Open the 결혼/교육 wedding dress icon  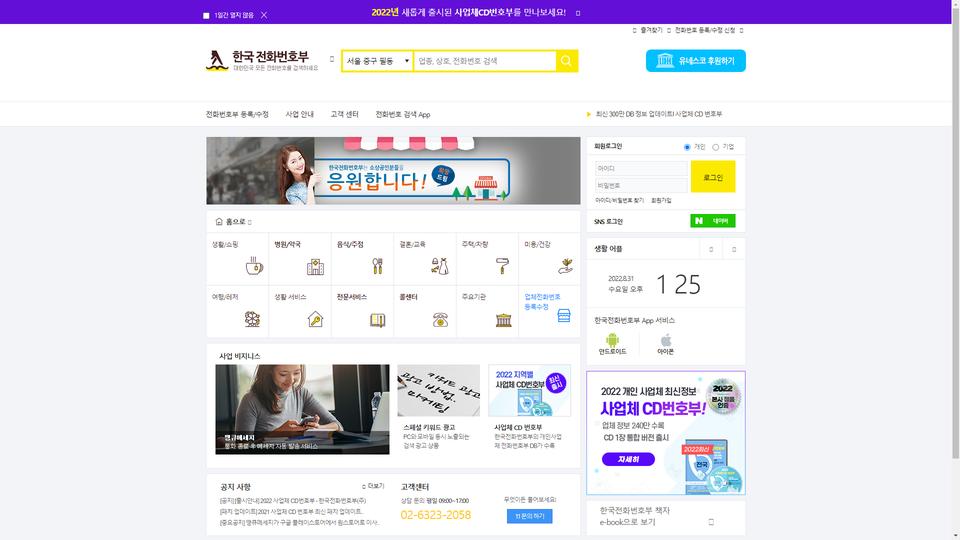440,266
